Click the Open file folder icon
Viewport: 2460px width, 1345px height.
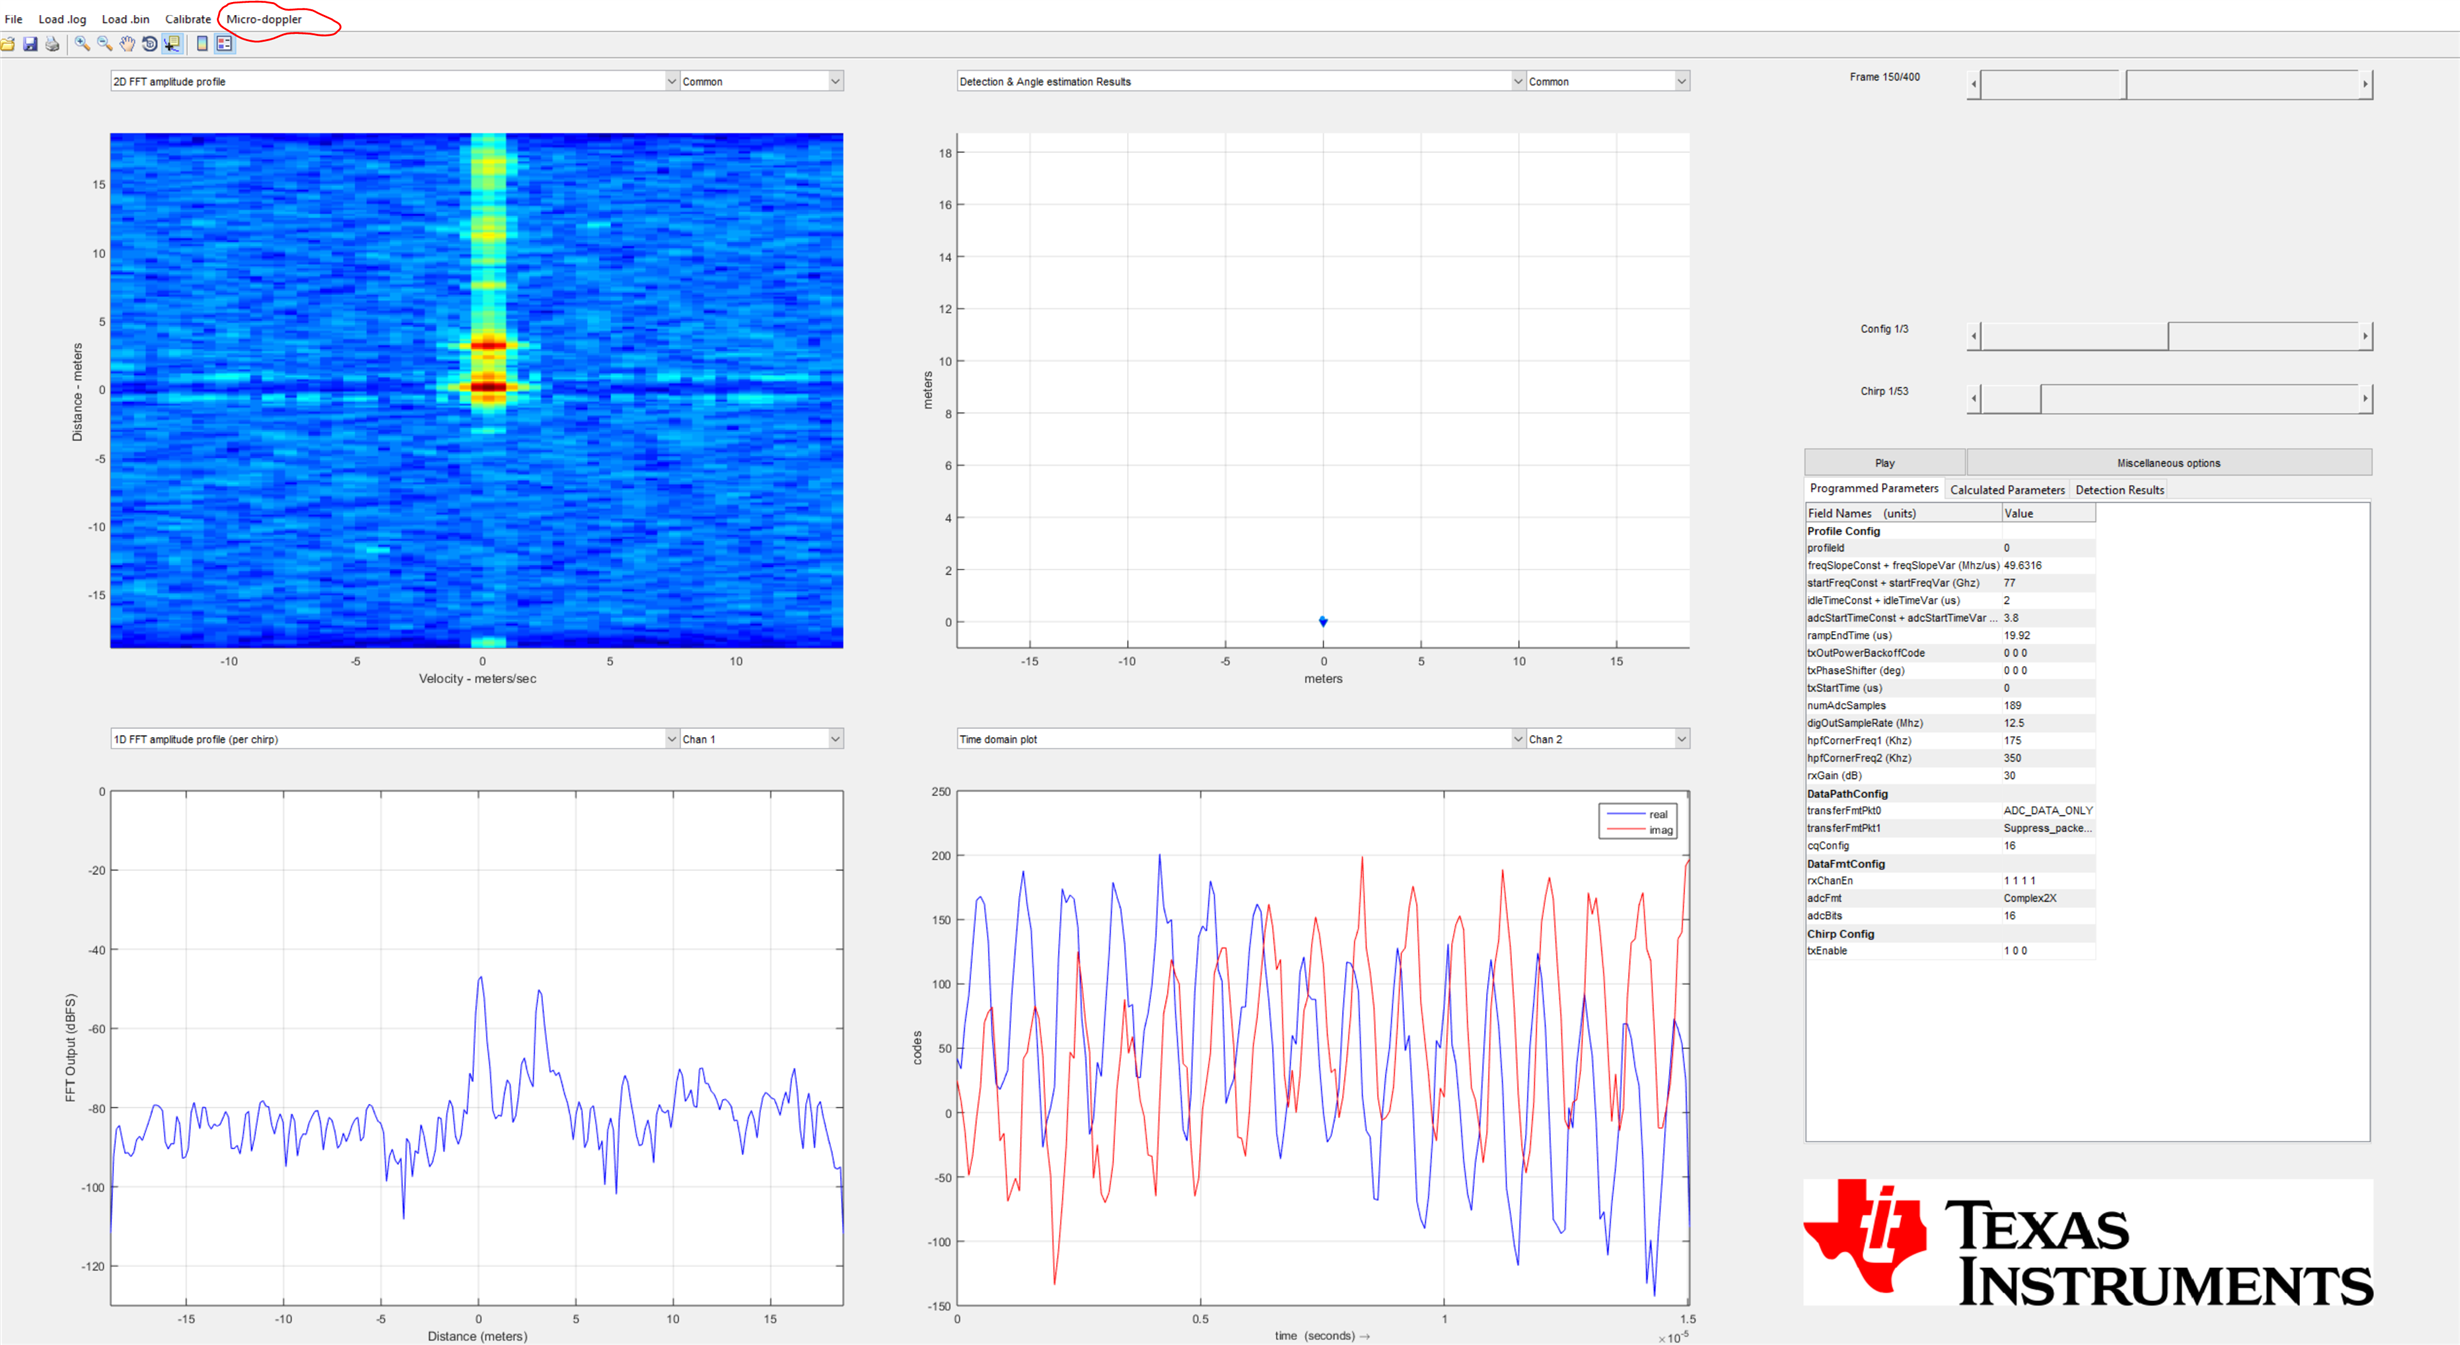8,44
